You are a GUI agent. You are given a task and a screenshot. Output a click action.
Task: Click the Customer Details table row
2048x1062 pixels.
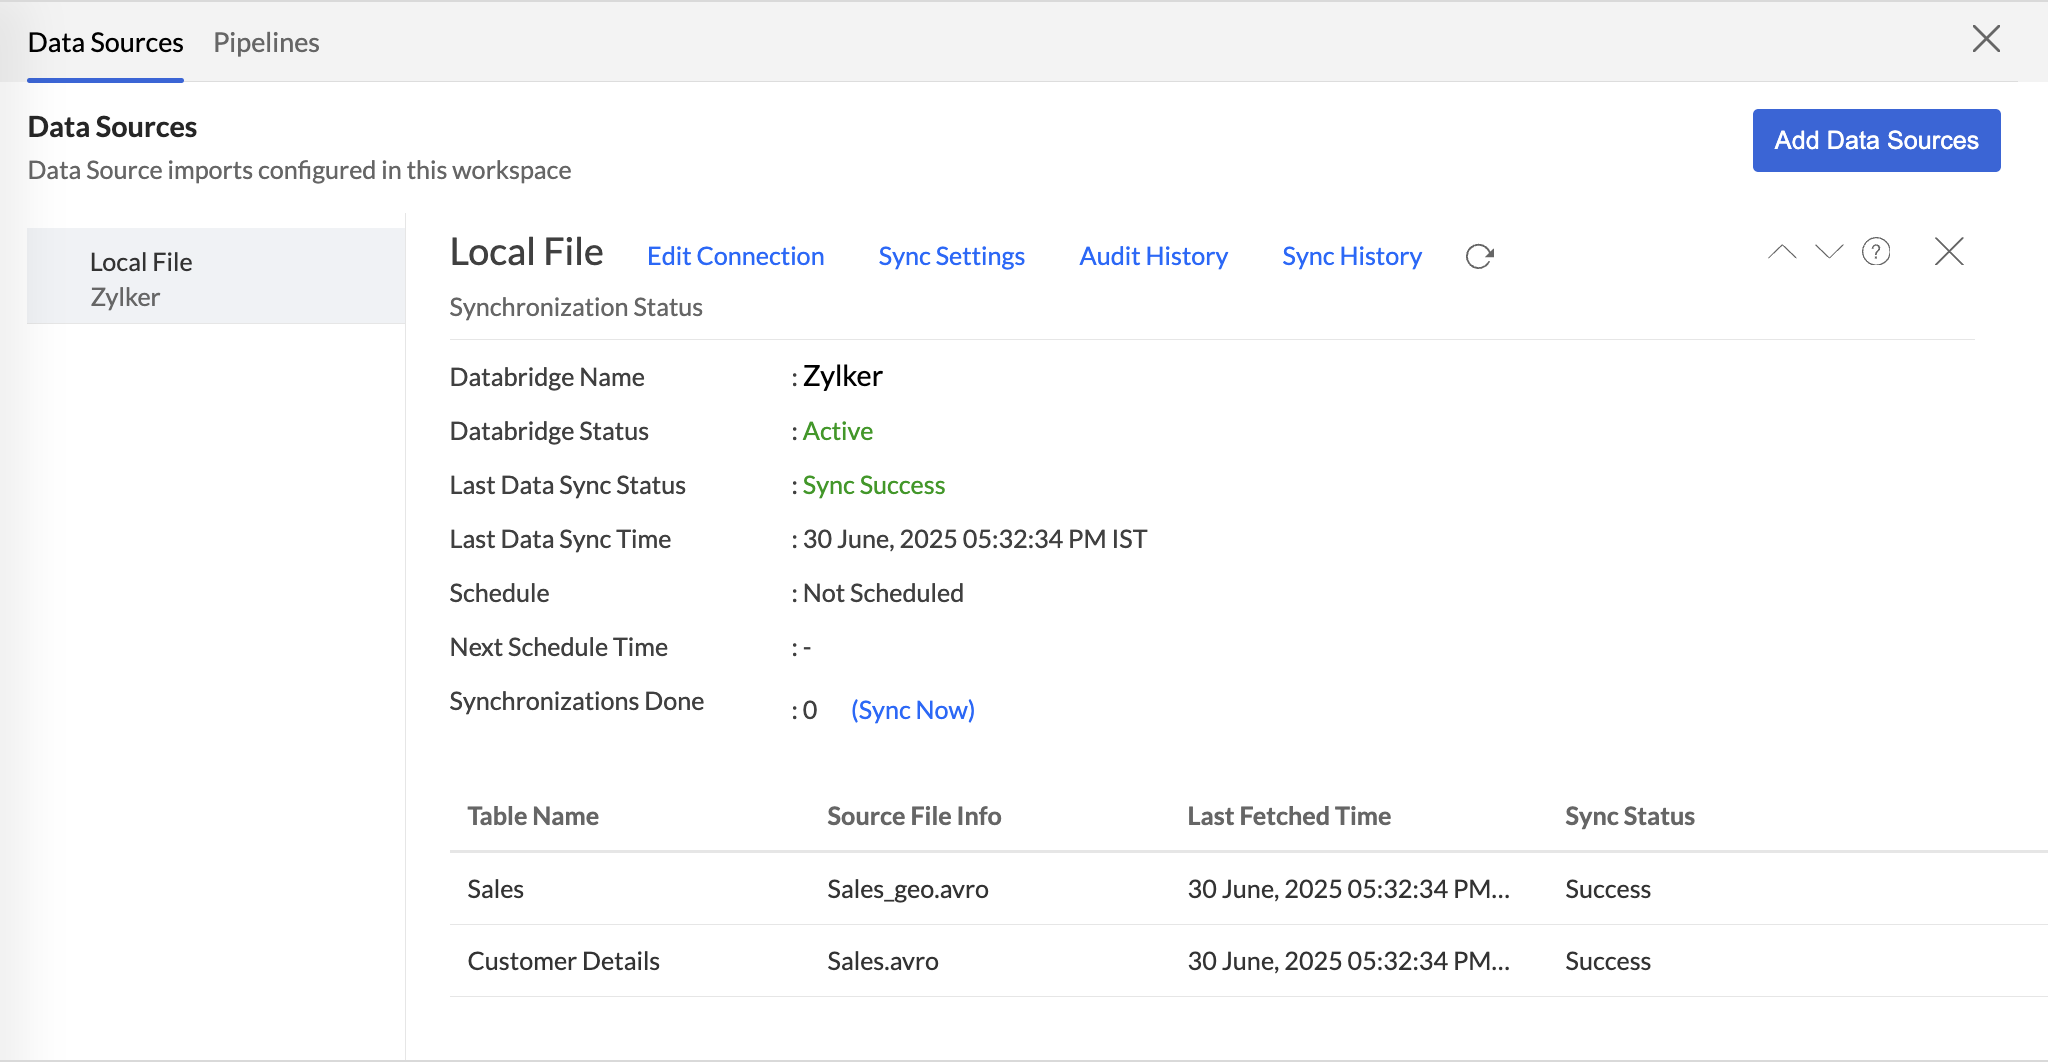coord(563,961)
